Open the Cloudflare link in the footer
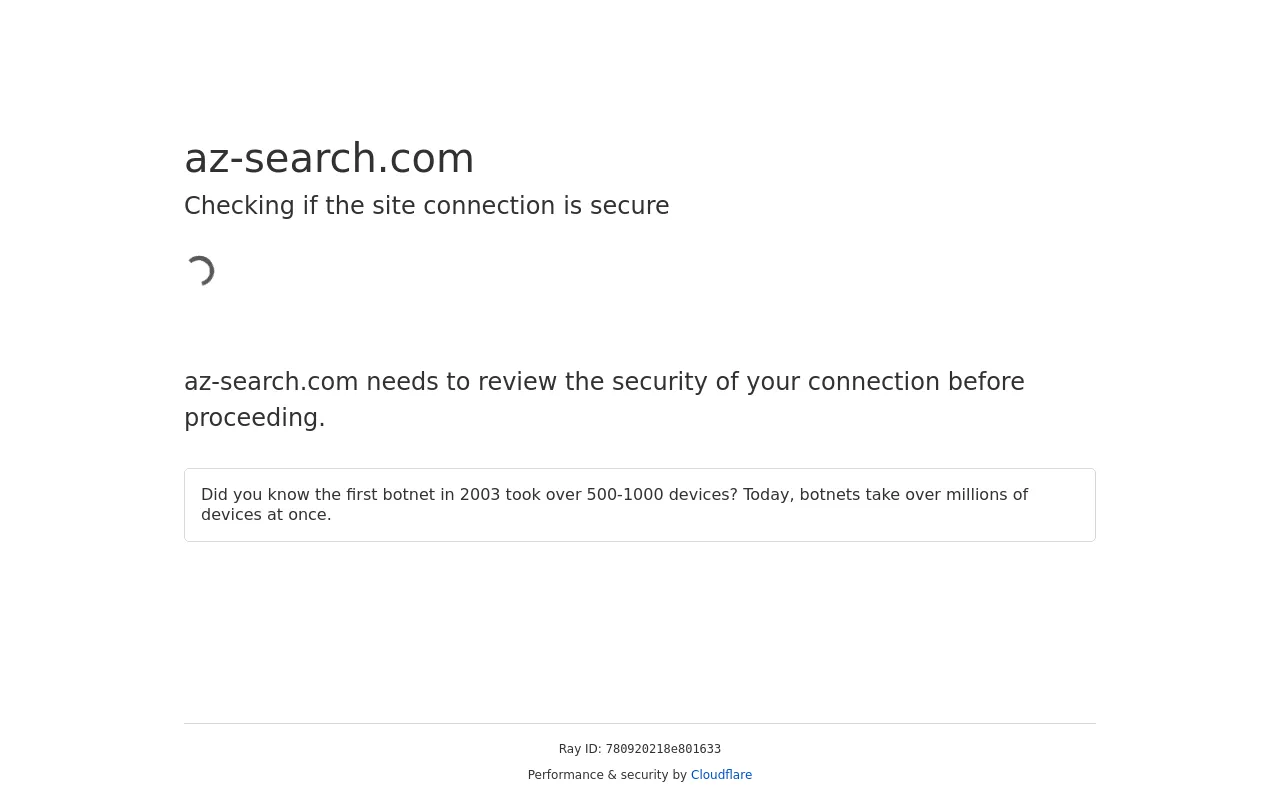Screen dimensions: 1280x800 click(x=721, y=775)
